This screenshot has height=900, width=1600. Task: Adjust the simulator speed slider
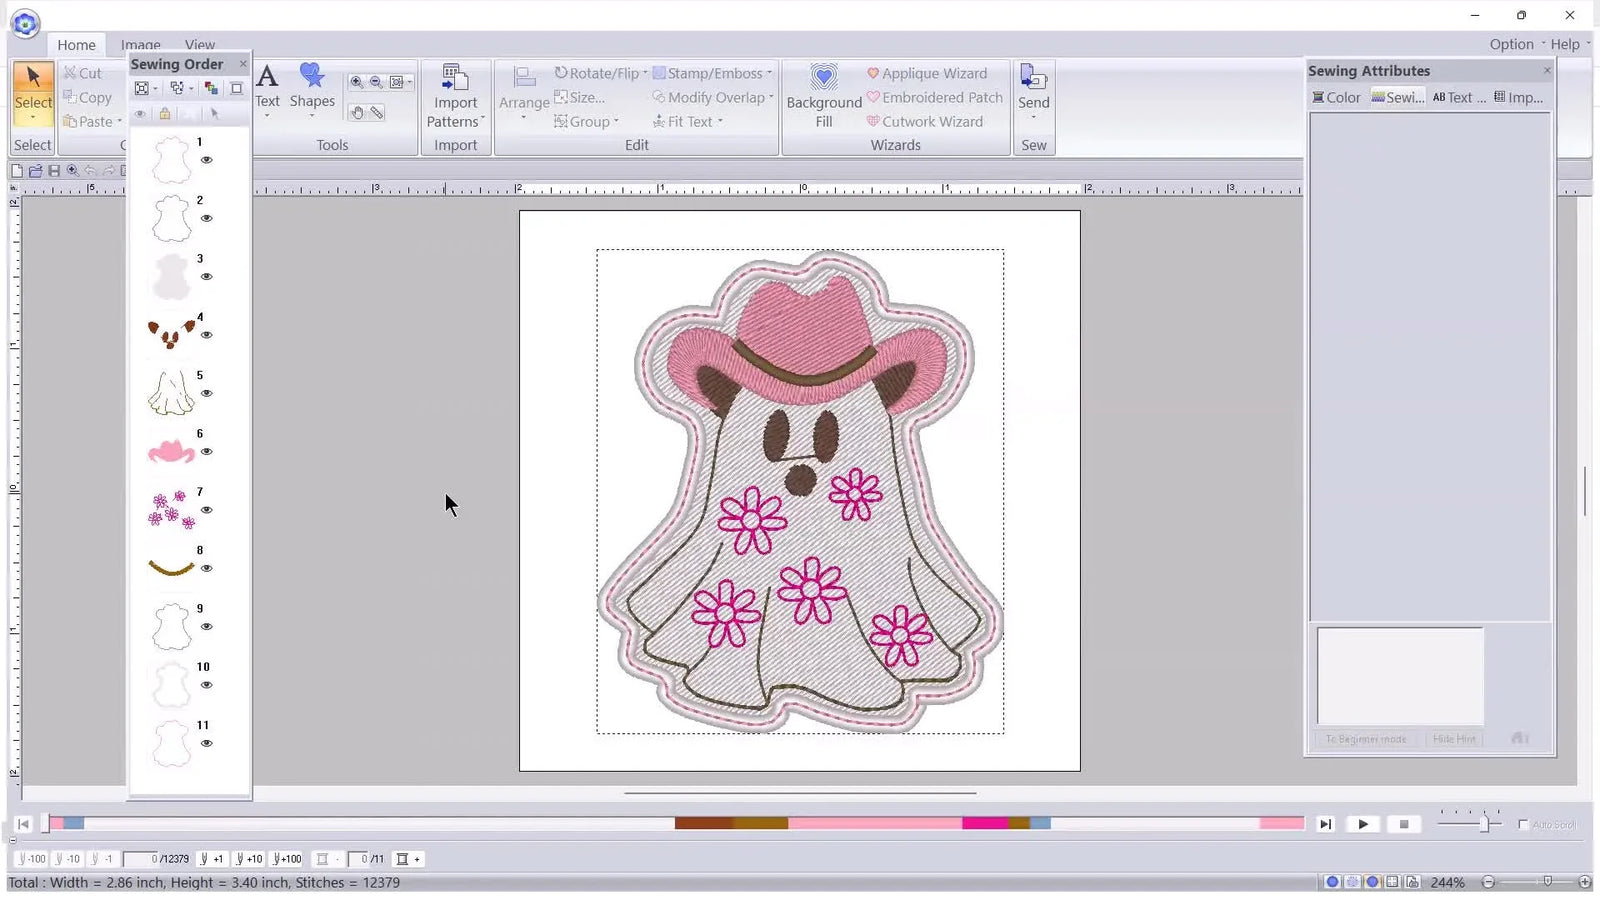pos(1485,824)
